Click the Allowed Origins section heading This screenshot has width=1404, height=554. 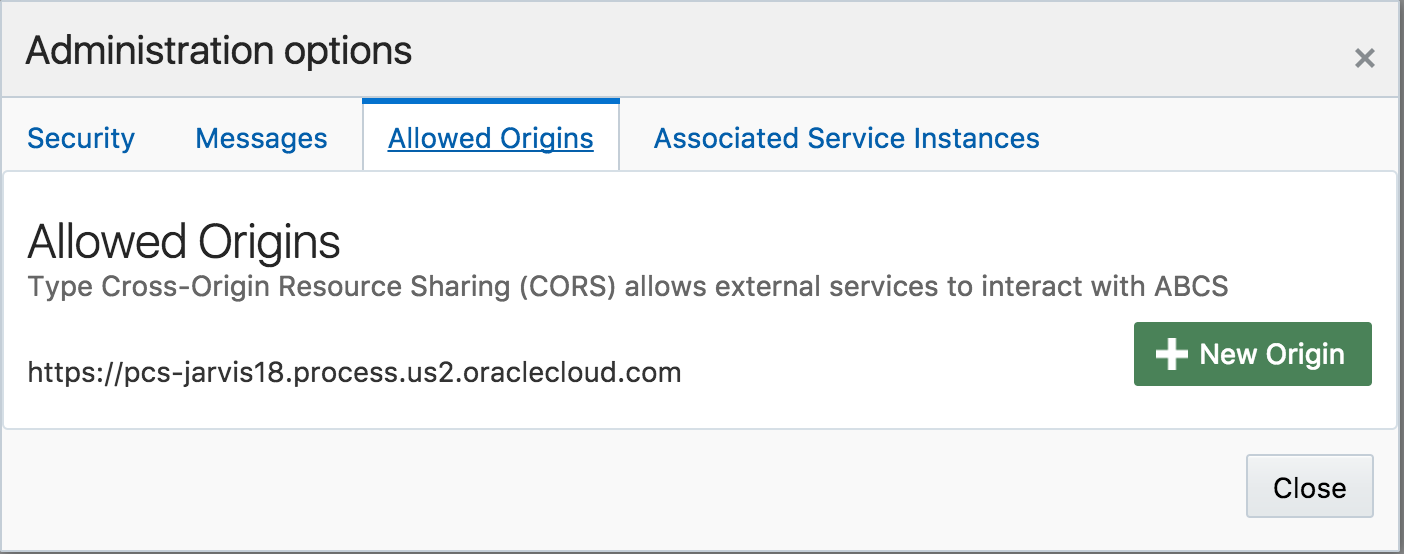coord(184,242)
